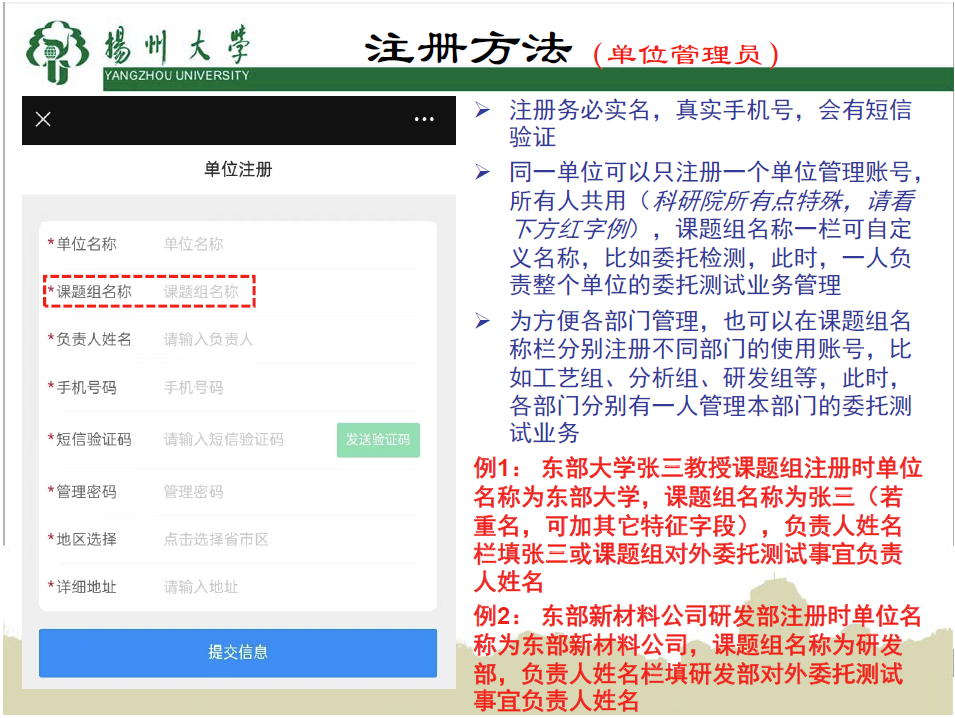Close the registration page with the X icon
Viewport: 955px width, 718px height.
coord(43,119)
